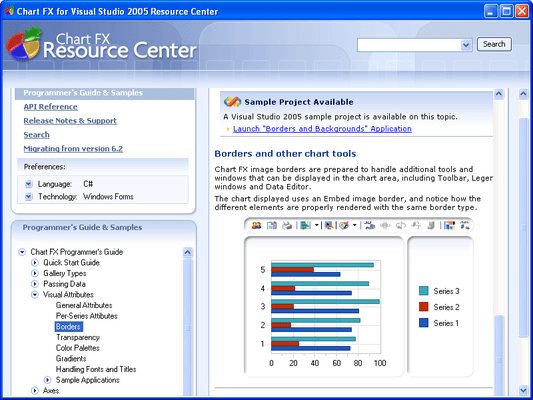Click the Series 1 blue legend swatch
Image resolution: width=533 pixels, height=400 pixels.
[x=424, y=323]
